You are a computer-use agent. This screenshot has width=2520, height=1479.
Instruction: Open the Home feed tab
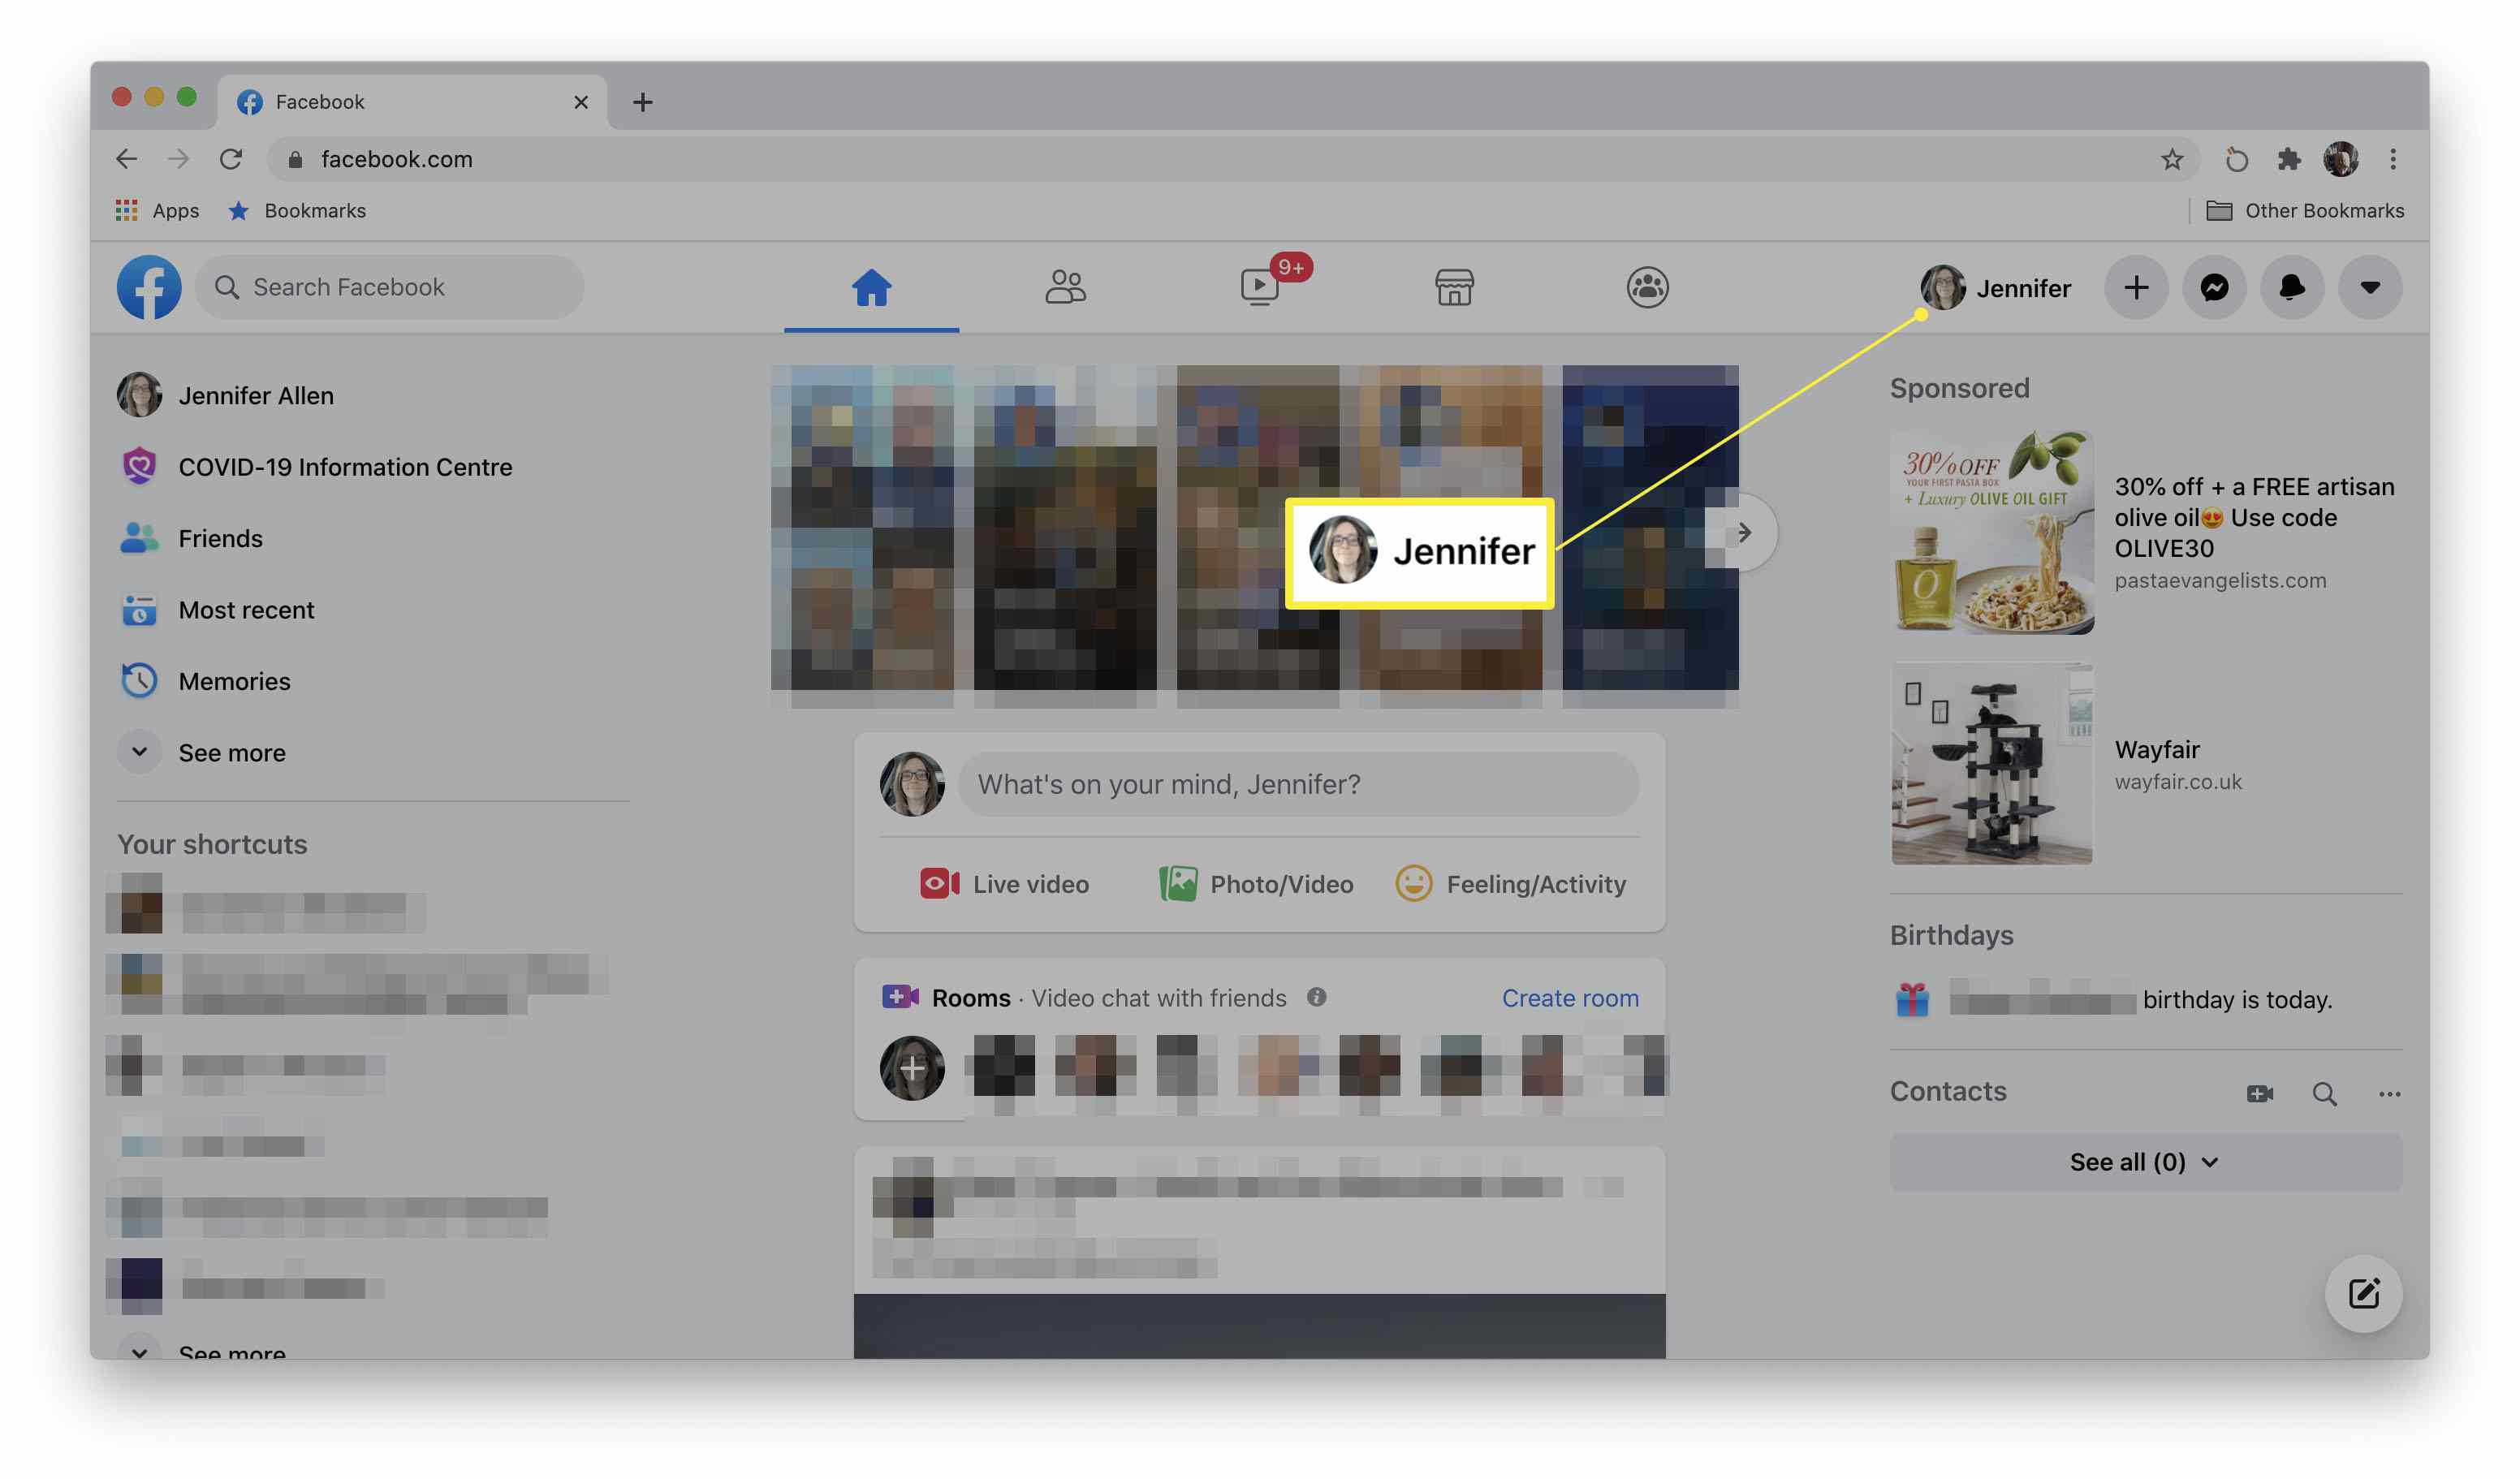(871, 288)
